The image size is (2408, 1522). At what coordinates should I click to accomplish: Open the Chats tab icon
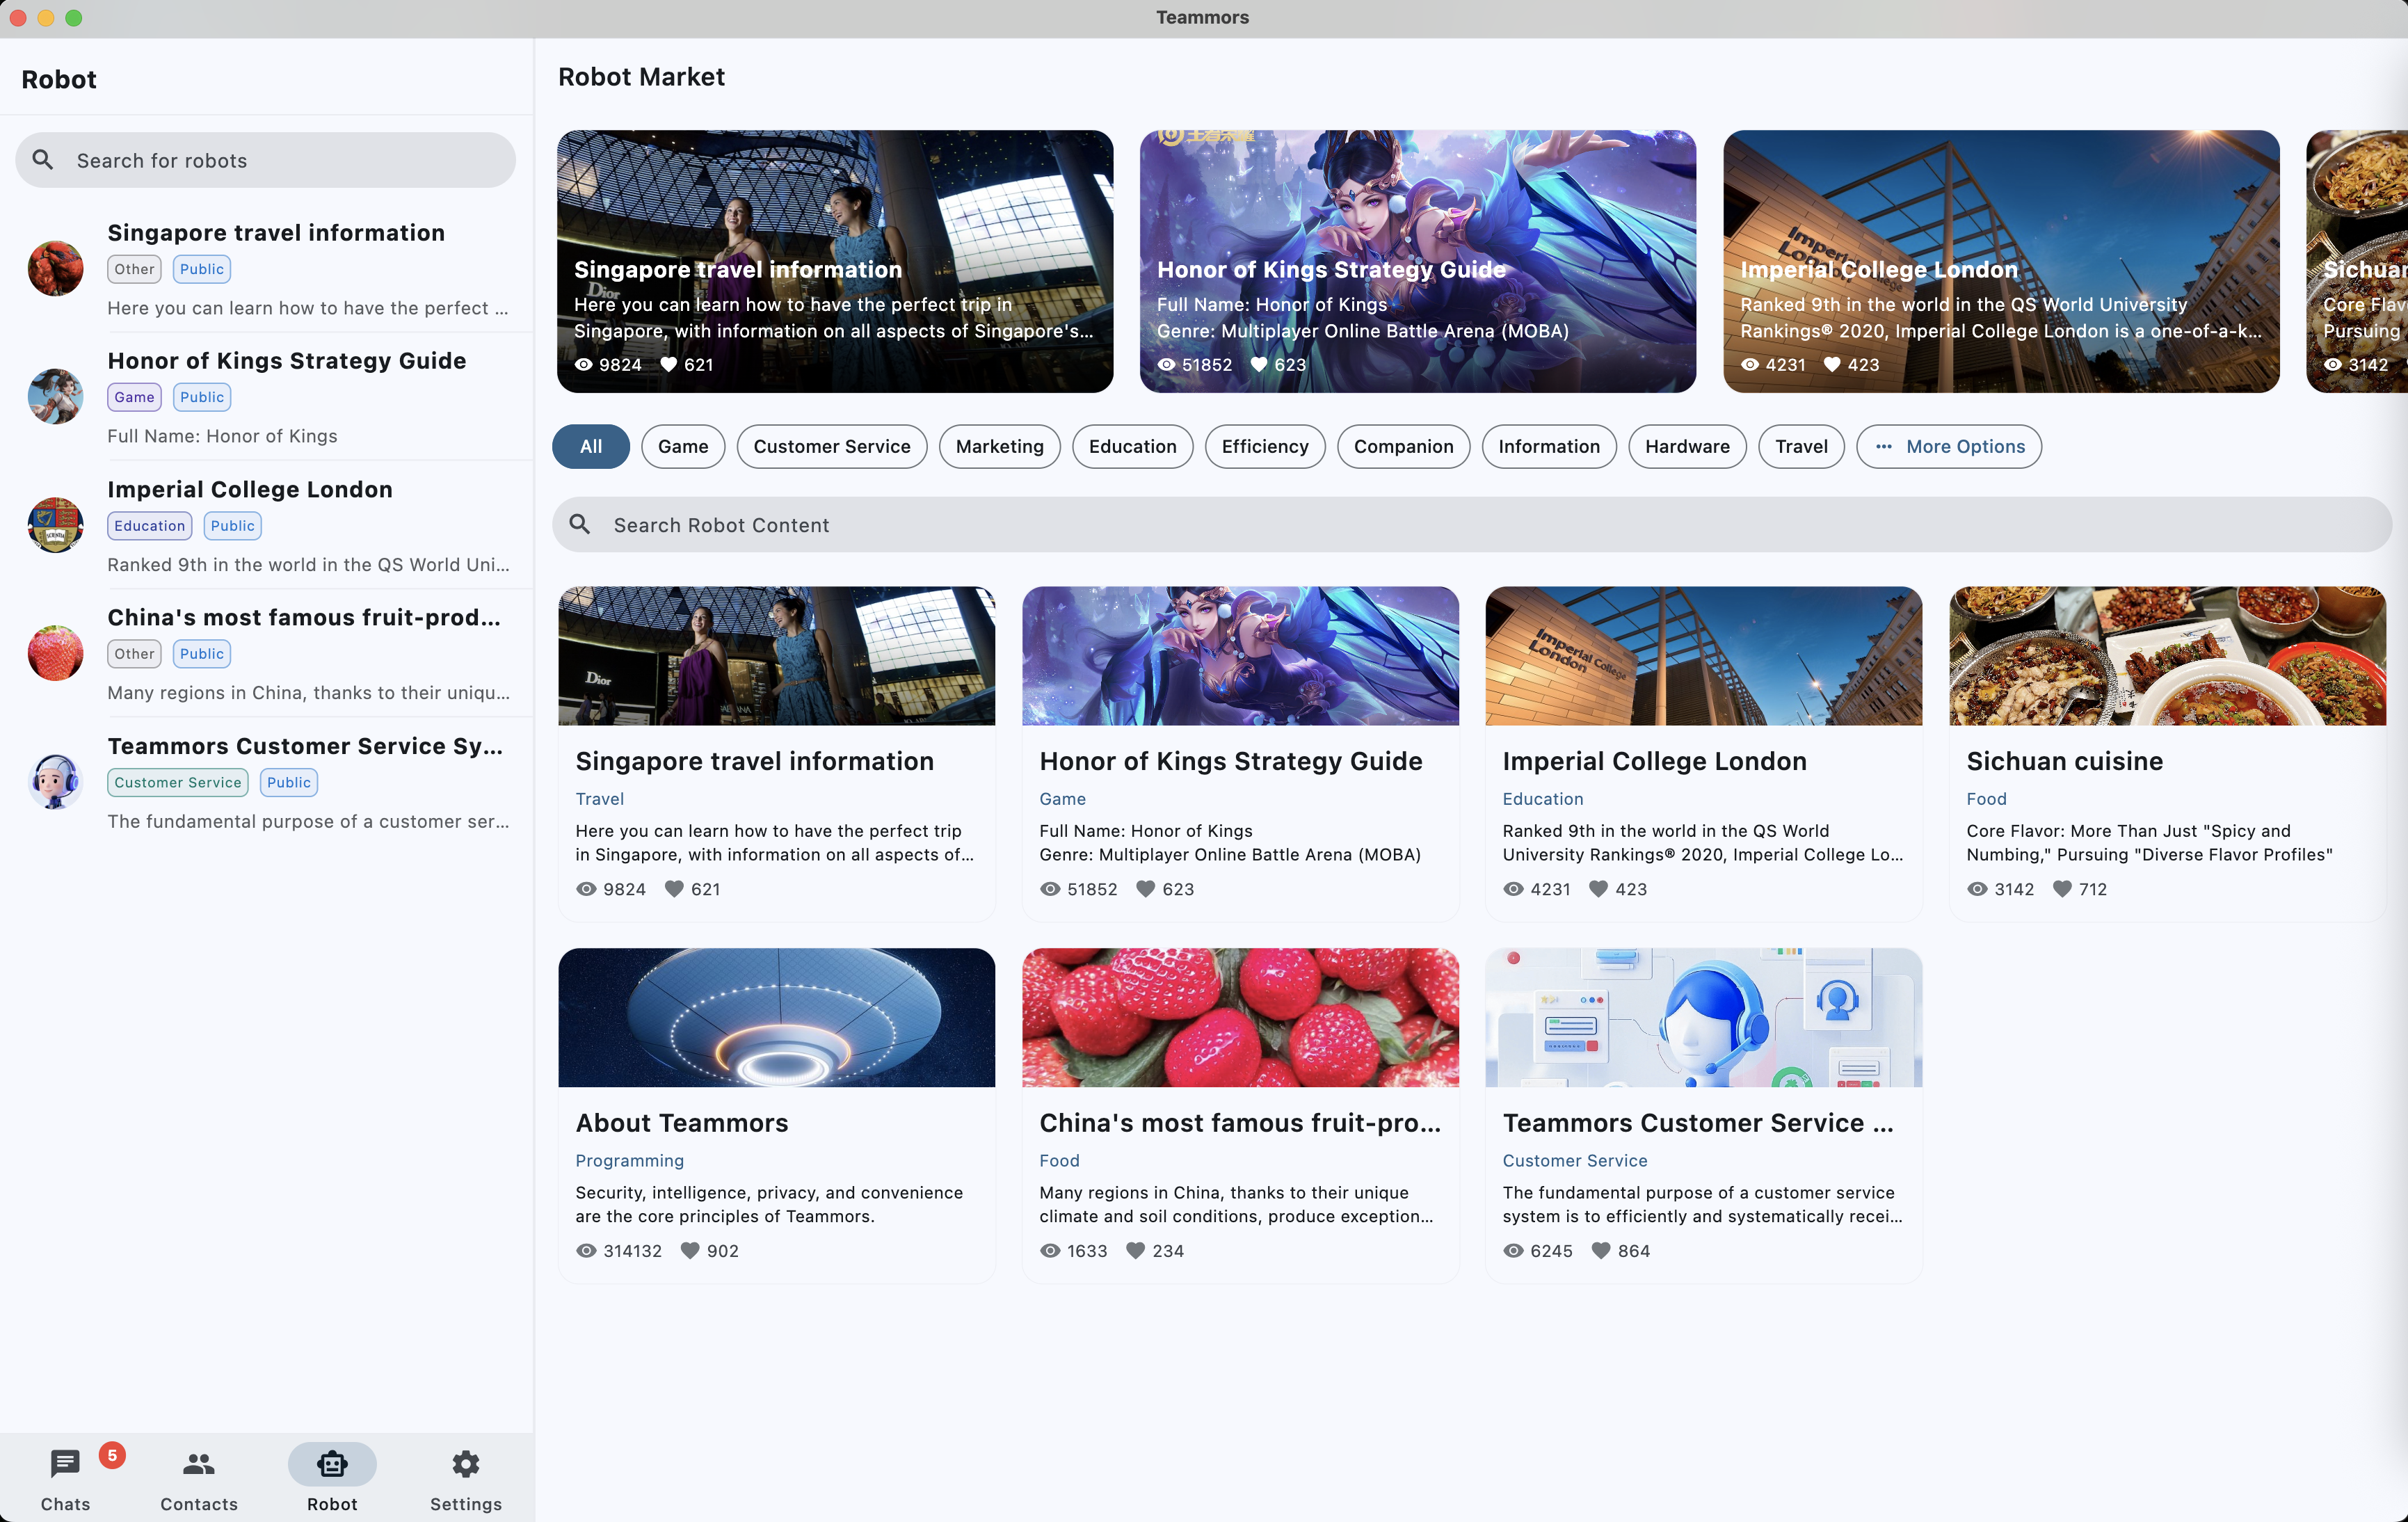65,1464
